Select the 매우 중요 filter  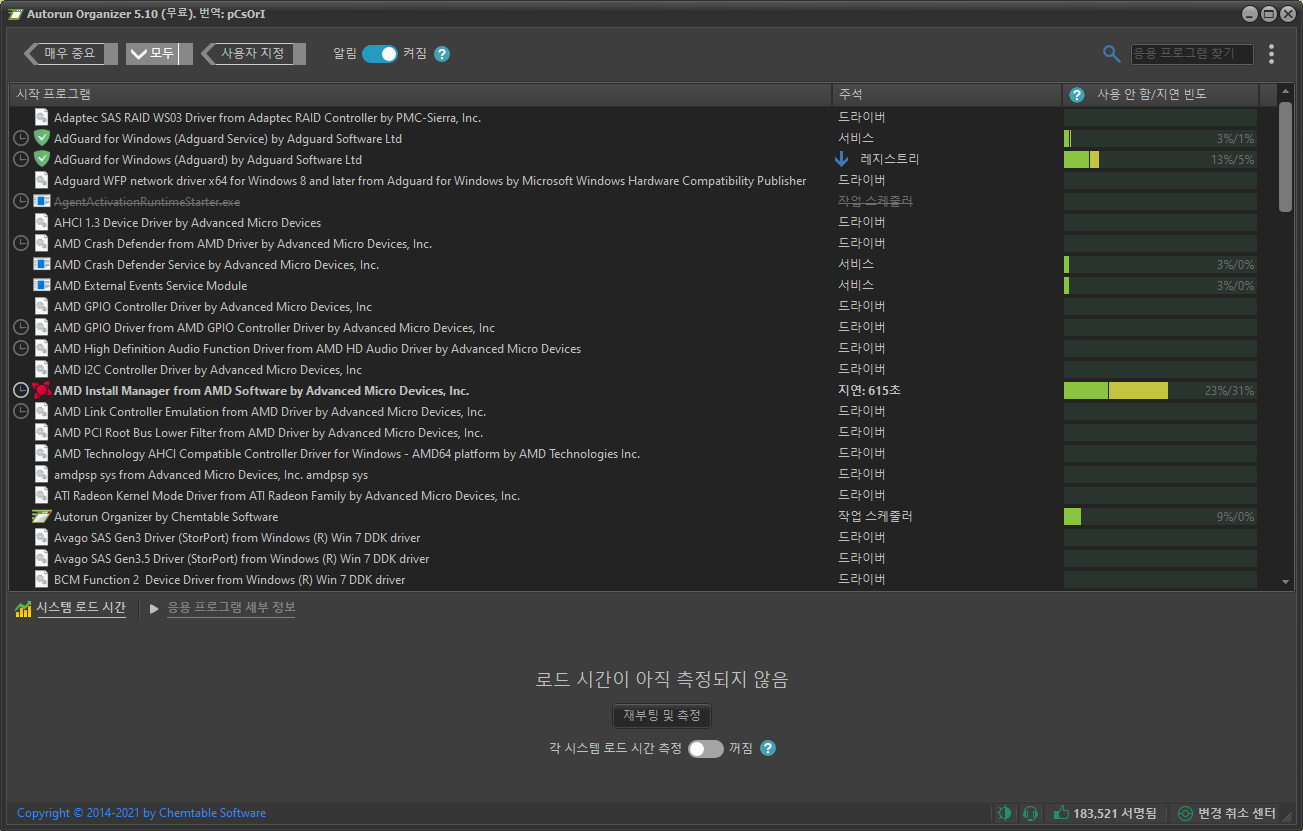pyautogui.click(x=70, y=54)
